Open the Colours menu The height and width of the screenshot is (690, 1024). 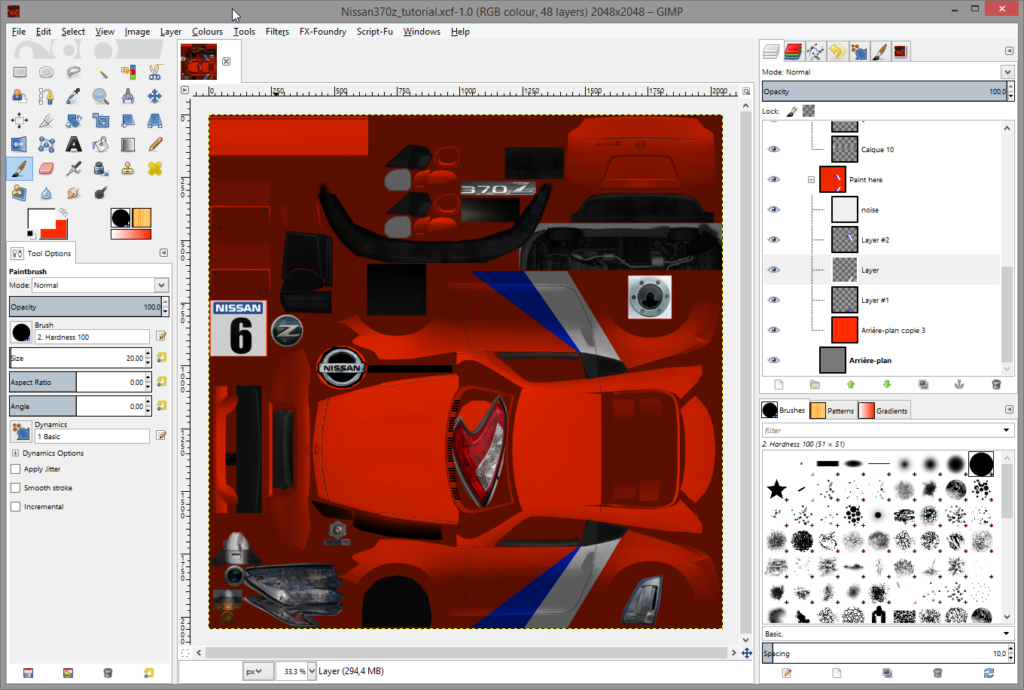[207, 31]
